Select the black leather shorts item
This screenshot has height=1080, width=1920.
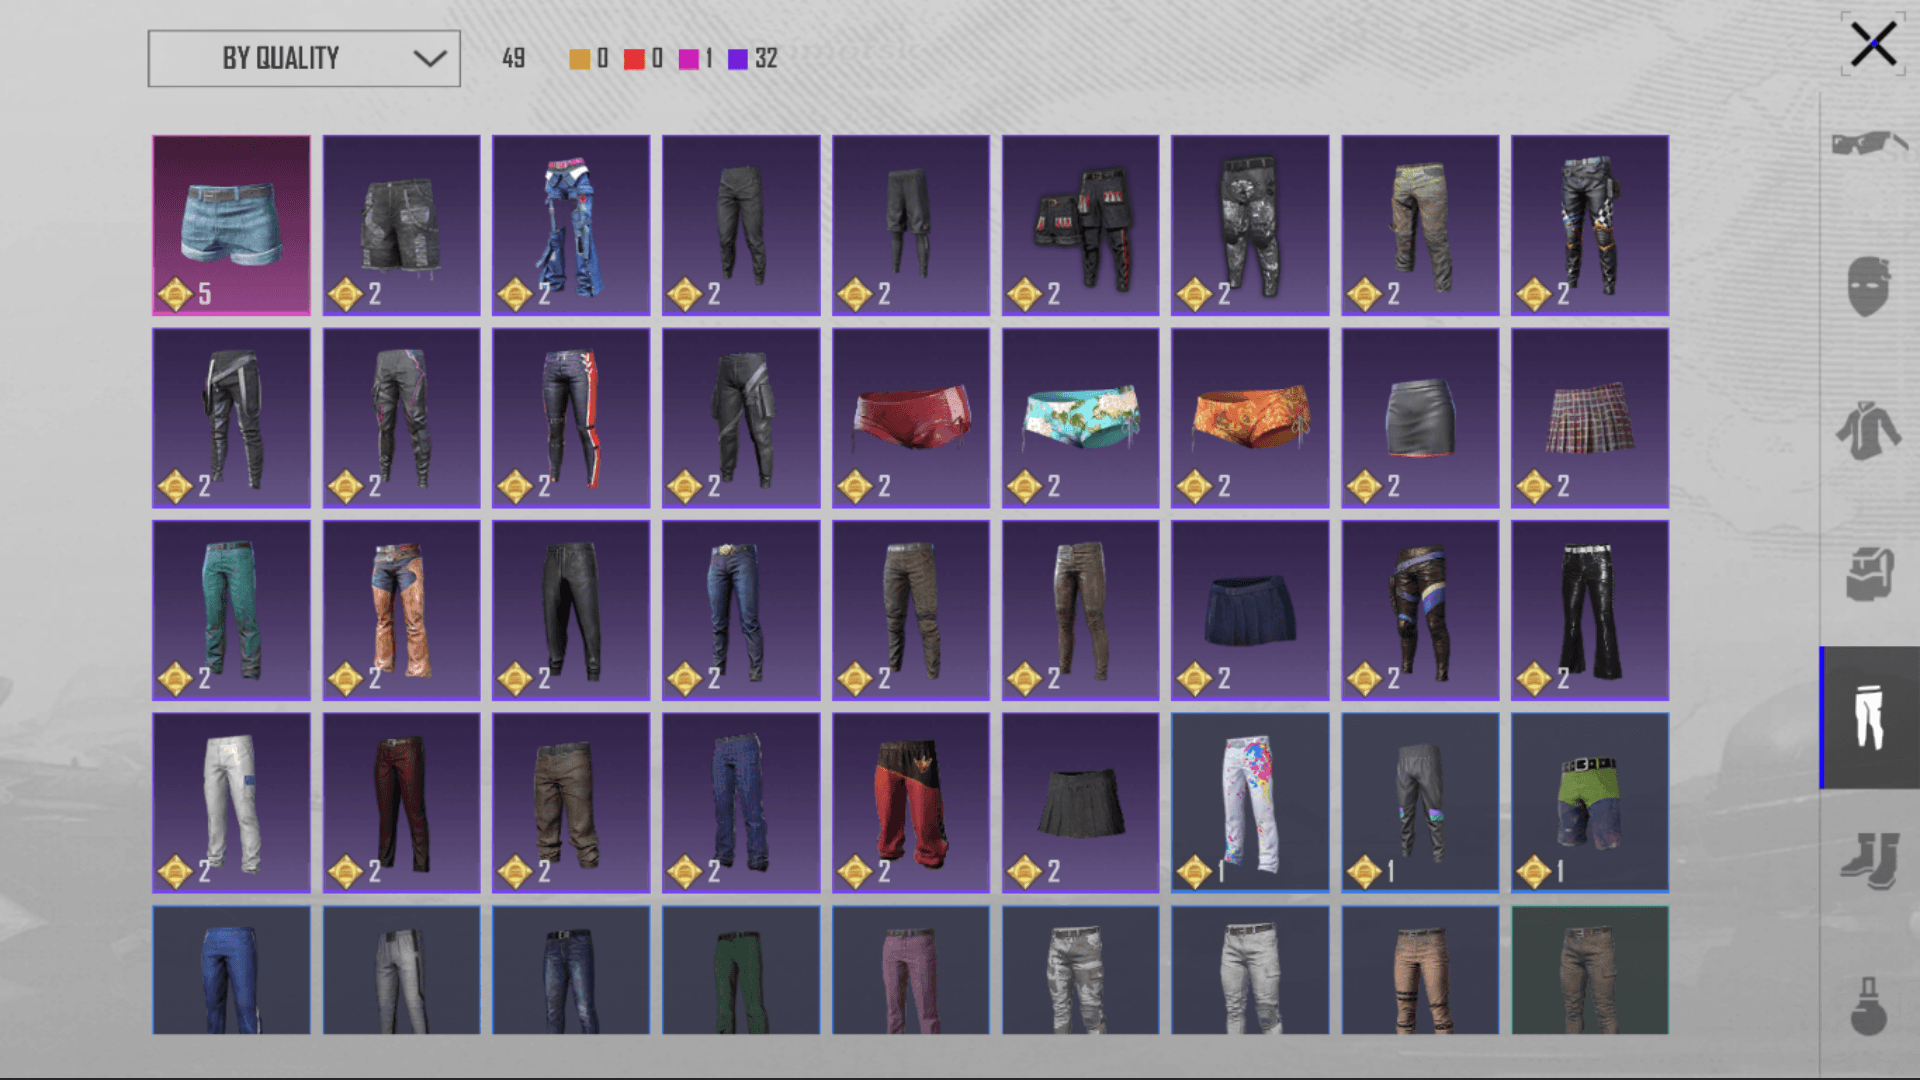coord(401,225)
